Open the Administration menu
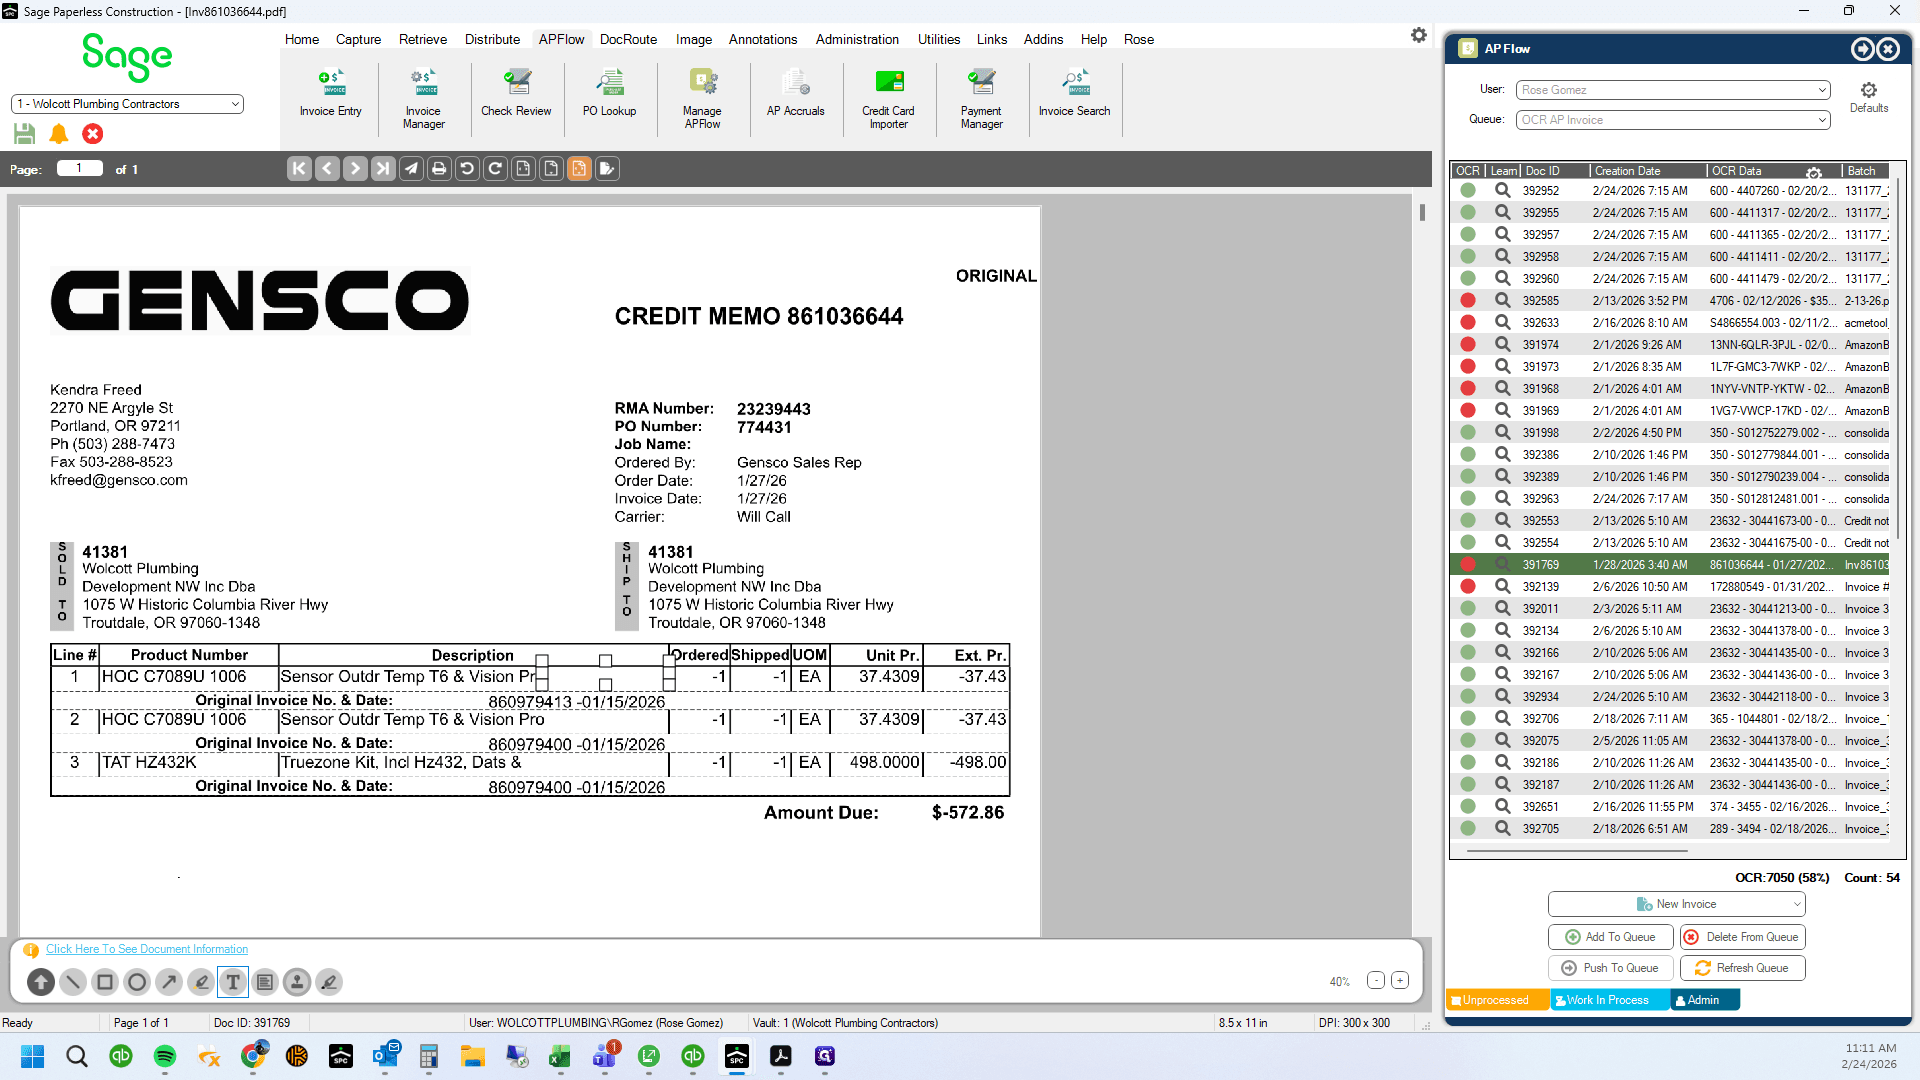This screenshot has width=1920, height=1080. pyautogui.click(x=857, y=39)
